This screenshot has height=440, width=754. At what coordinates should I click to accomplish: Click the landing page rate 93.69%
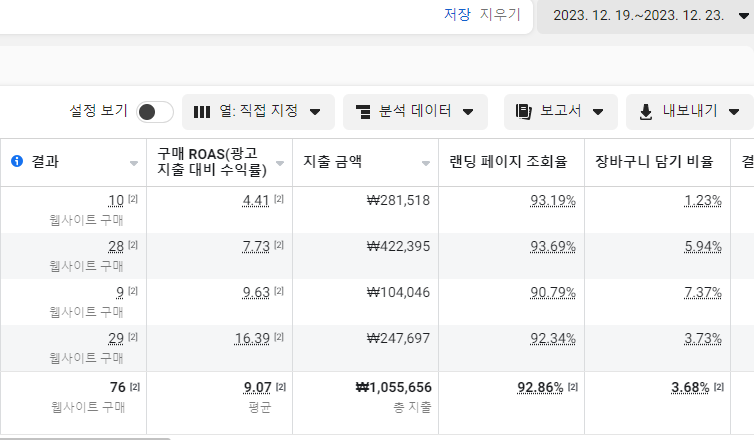(553, 246)
